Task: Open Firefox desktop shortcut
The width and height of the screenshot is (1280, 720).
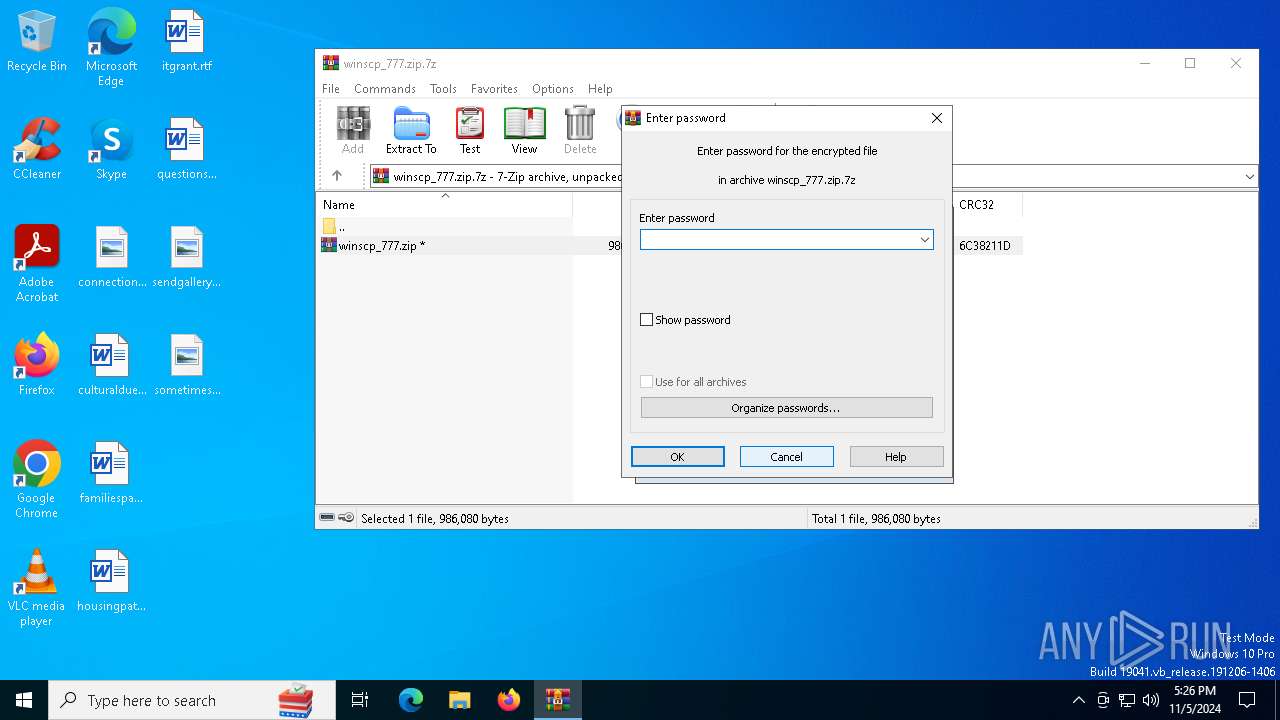Action: click(x=37, y=366)
